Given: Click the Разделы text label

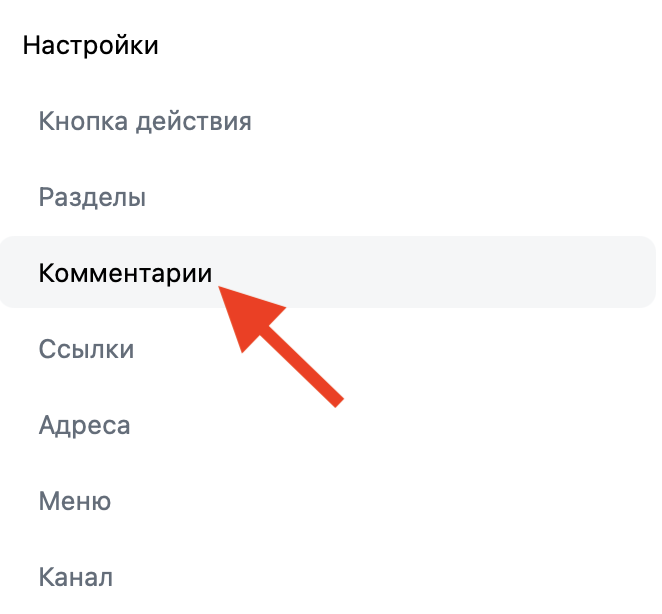Looking at the screenshot, I should point(92,197).
